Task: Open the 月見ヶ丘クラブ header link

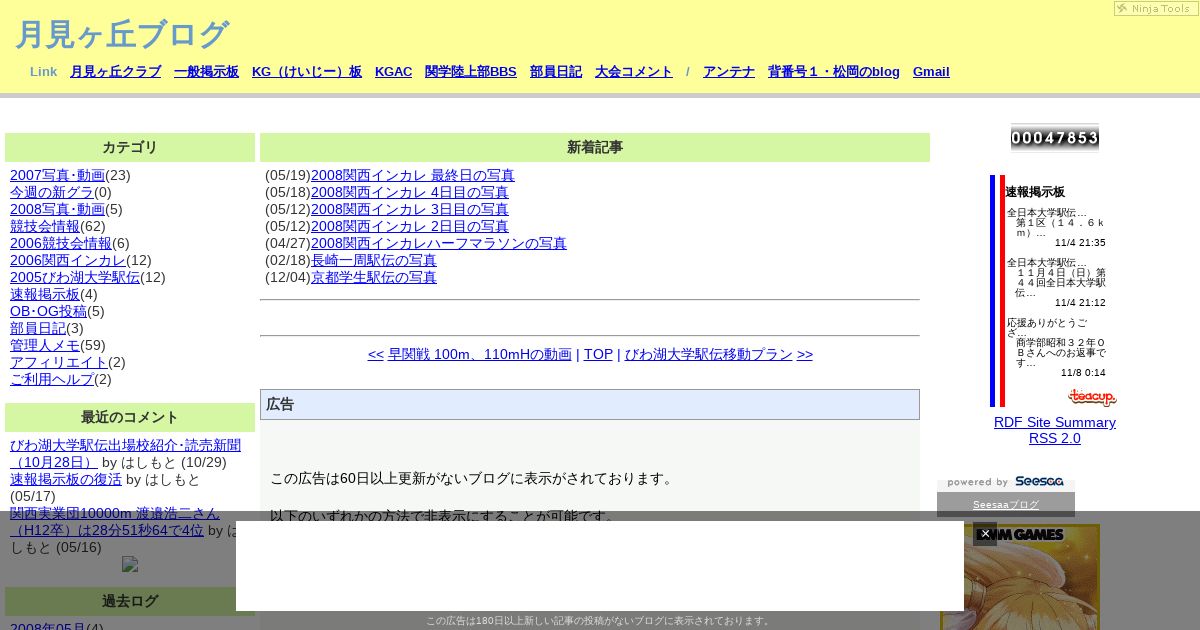Action: (x=115, y=72)
